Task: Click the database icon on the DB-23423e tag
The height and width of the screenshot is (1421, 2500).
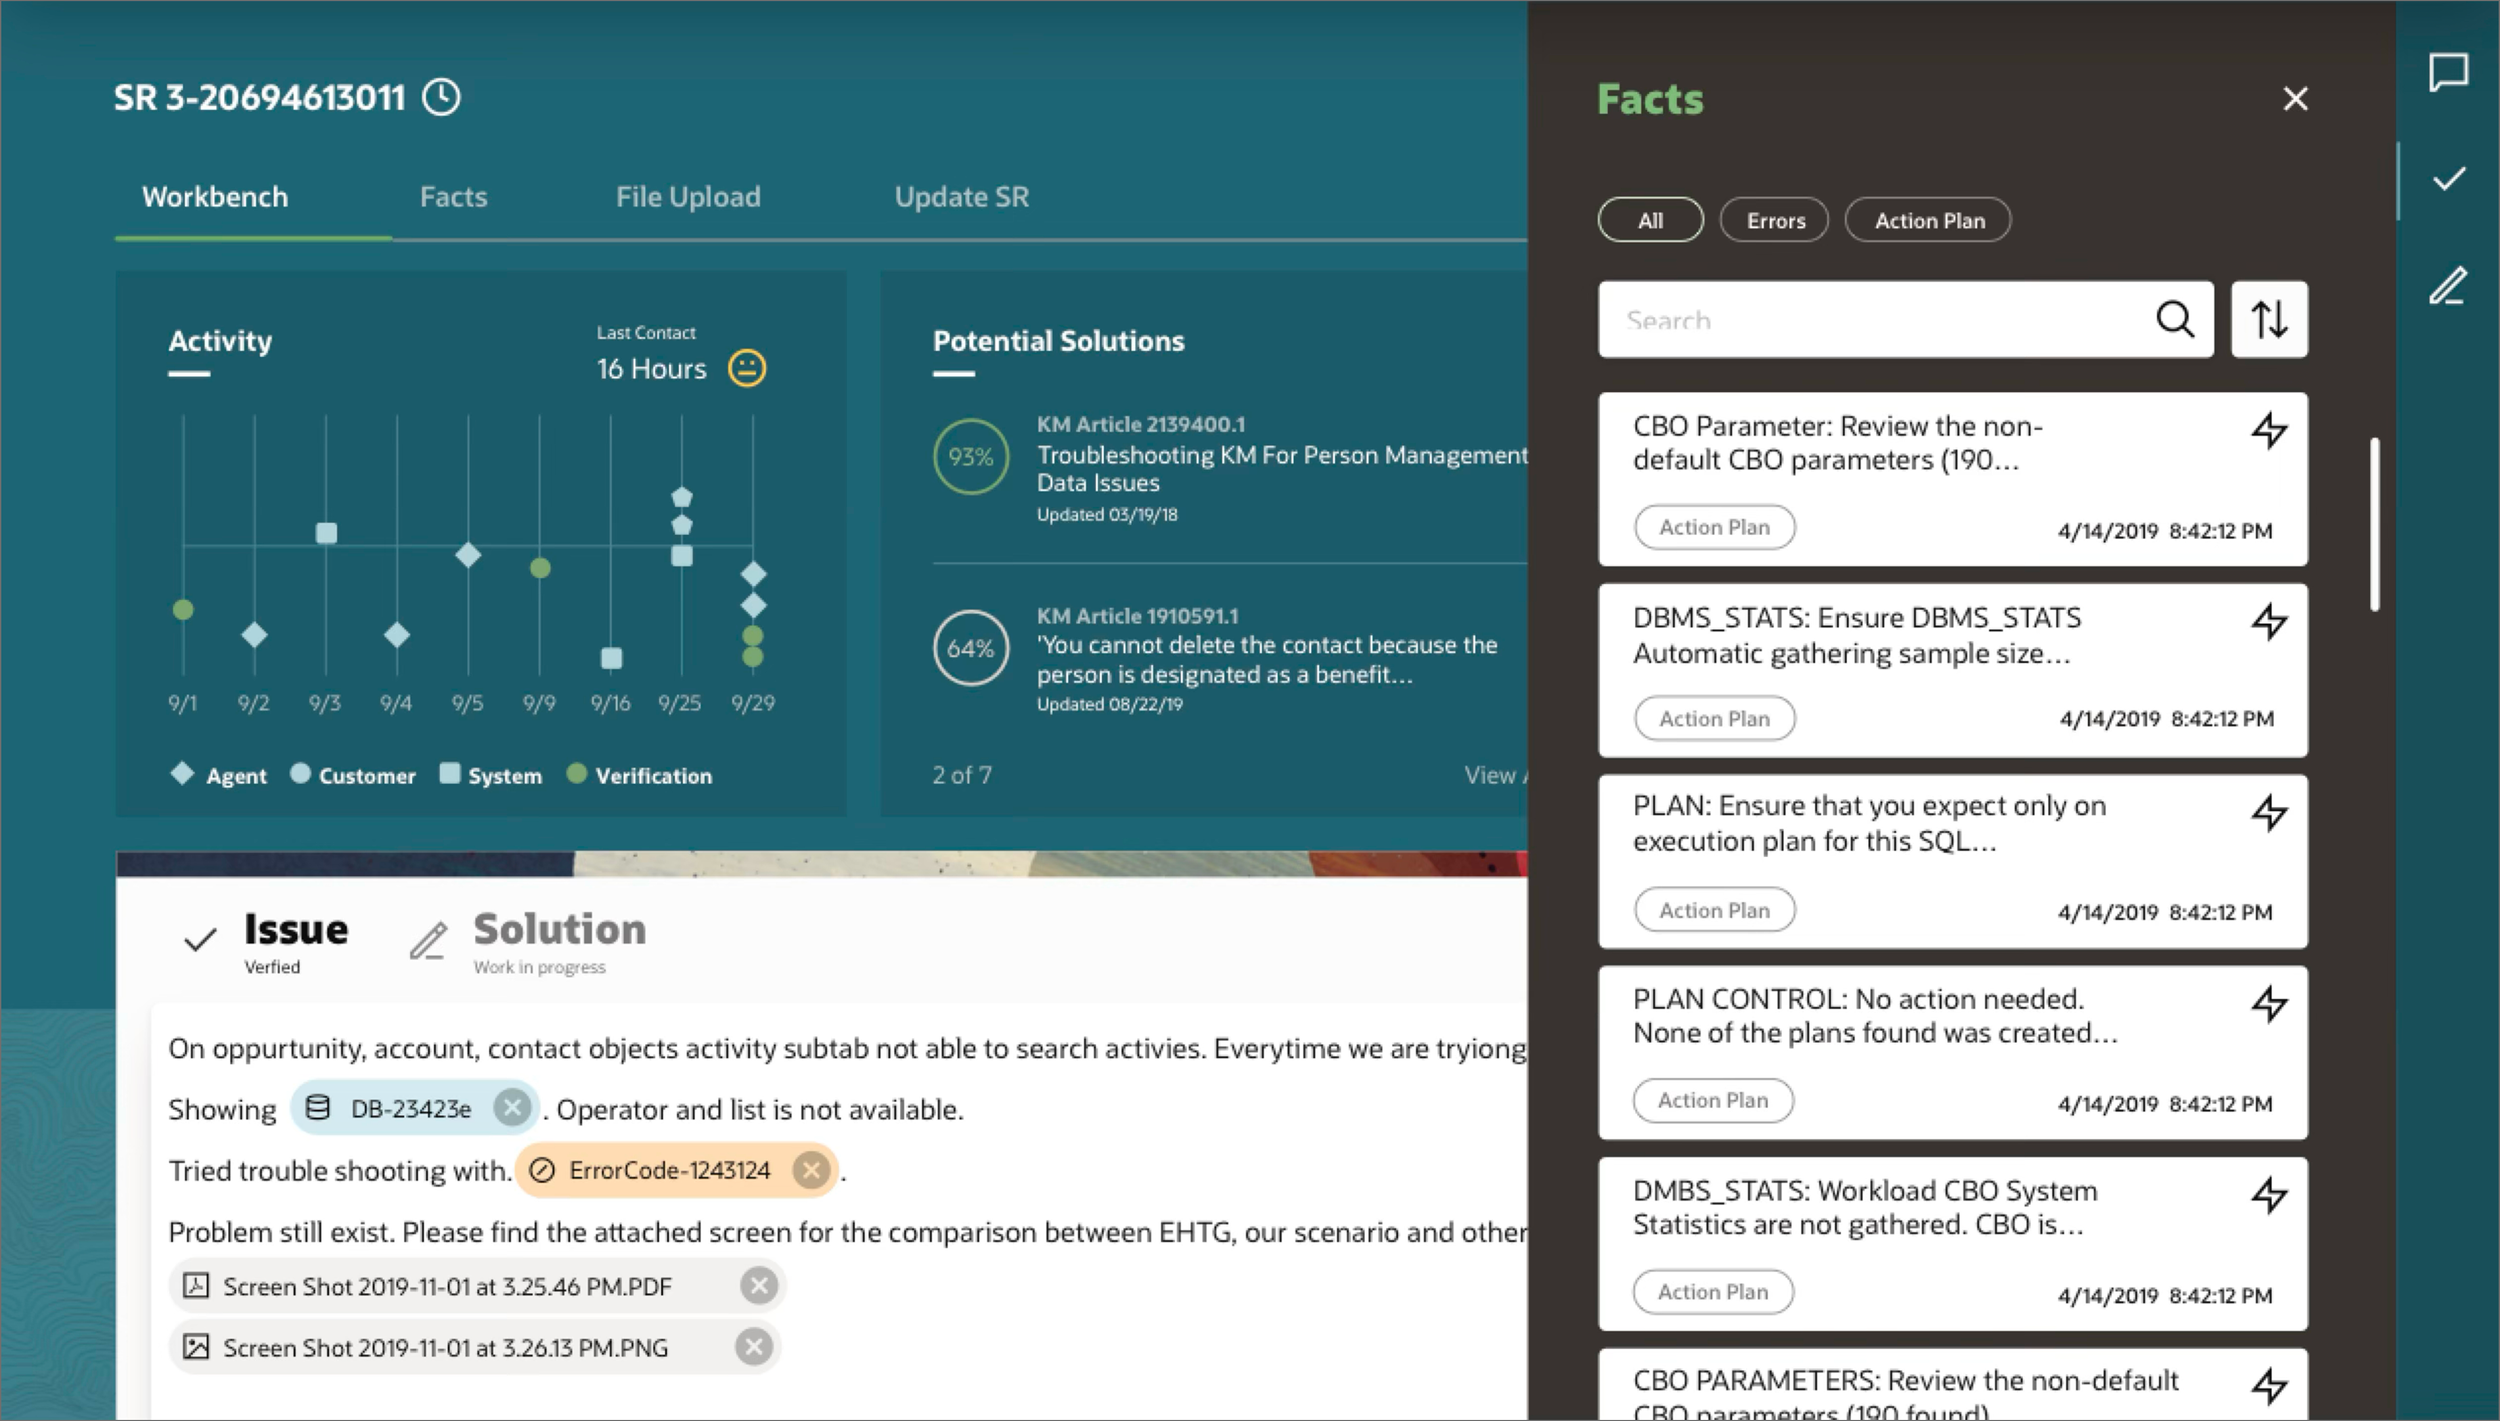Action: pyautogui.click(x=318, y=1108)
